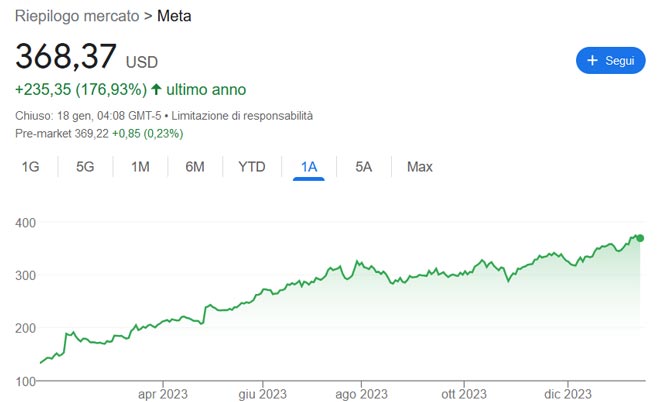The width and height of the screenshot is (660, 402).
Task: Show year-to-date YTD chart
Action: coord(251,167)
